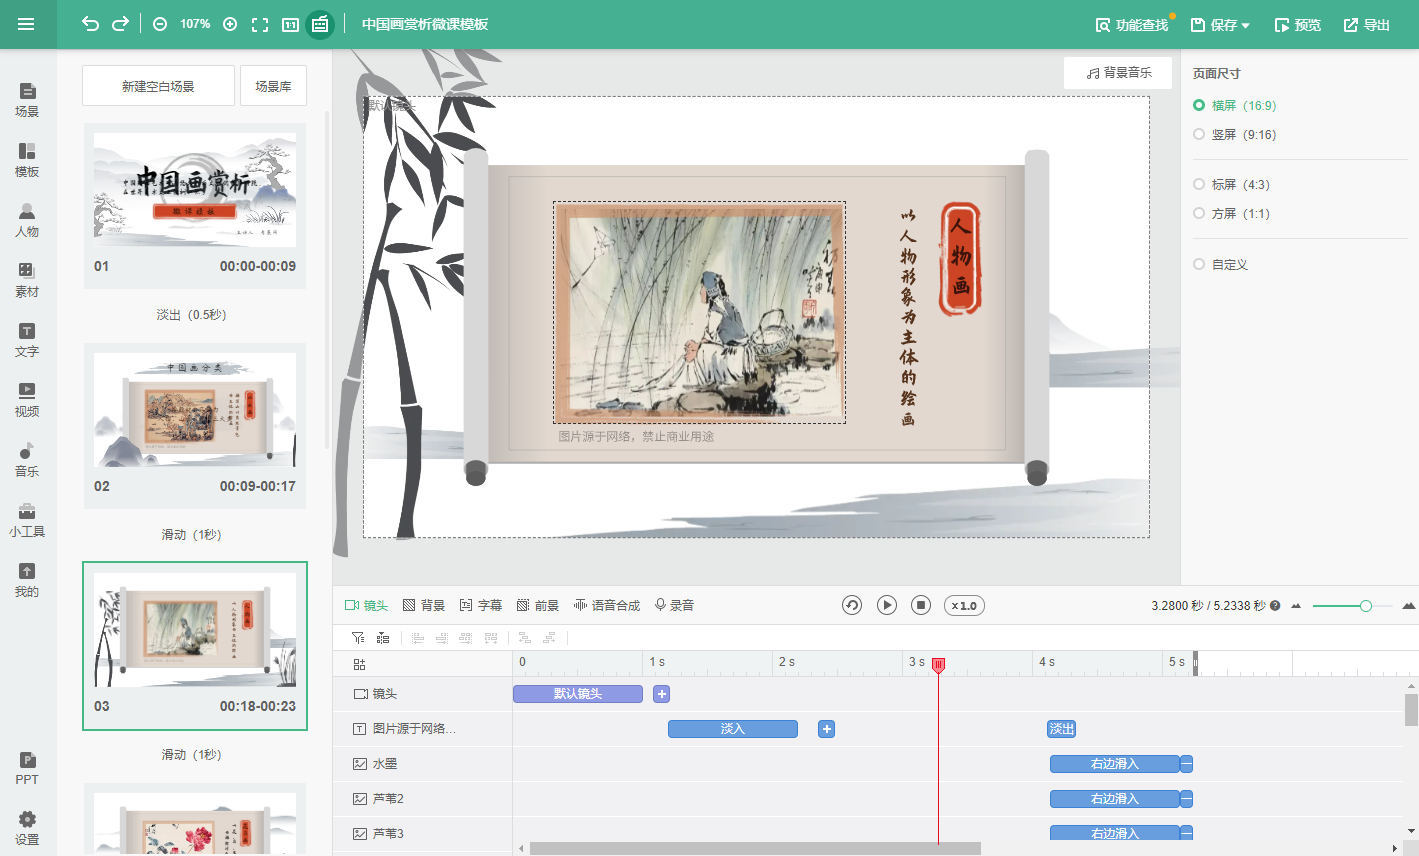Screen dimensions: 1419x856
Task: Open 设置 in left sidebar
Action: pyautogui.click(x=27, y=828)
